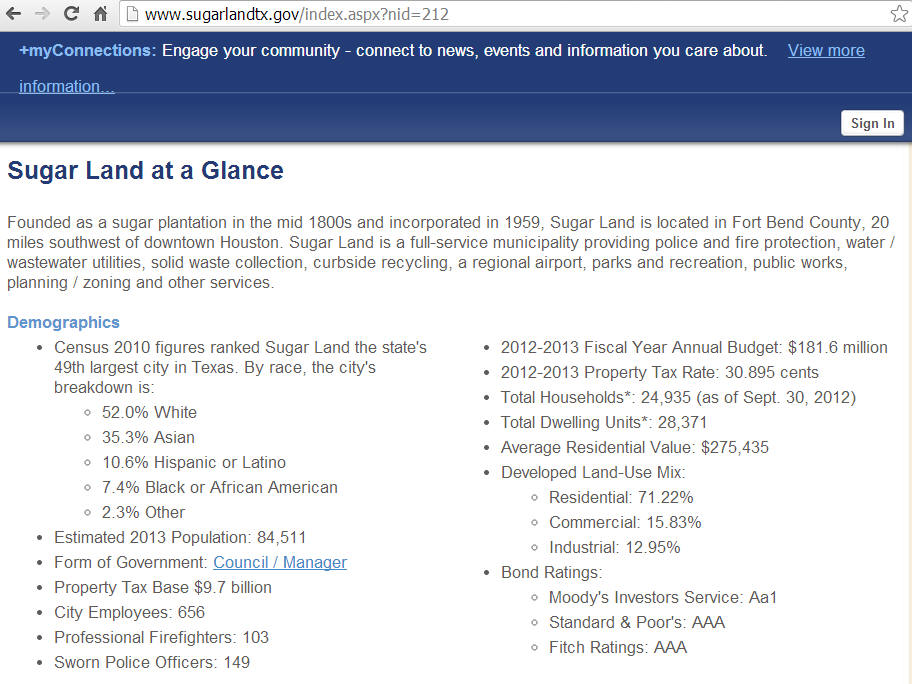Click 'Property Tax Base $9.7 billion'
The image size is (912, 684).
coord(163,587)
